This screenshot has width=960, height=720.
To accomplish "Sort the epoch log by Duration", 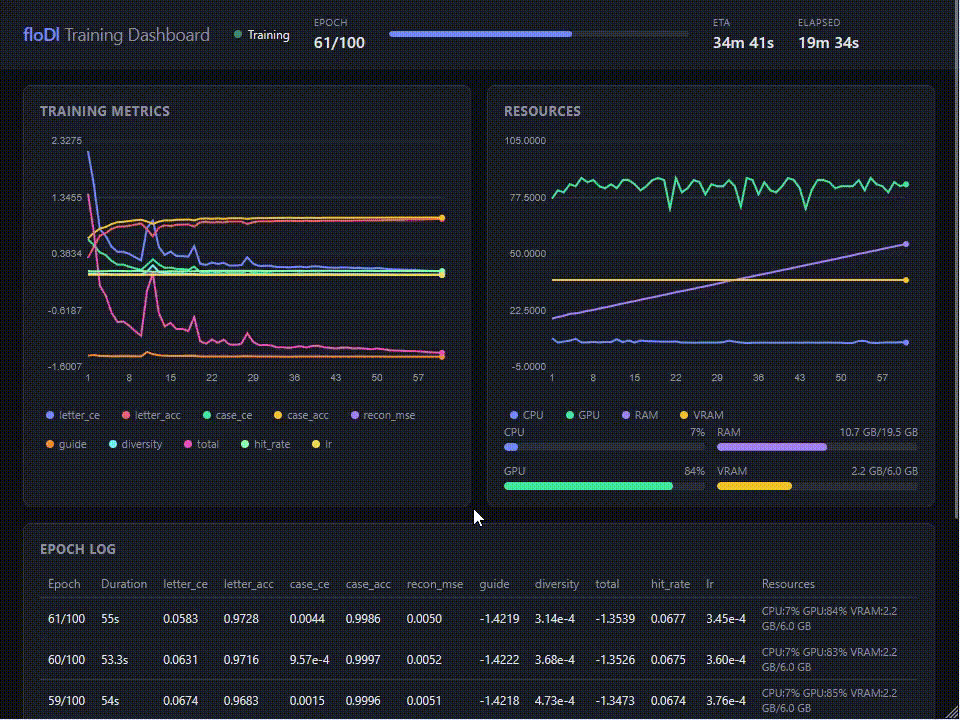I will coord(125,584).
